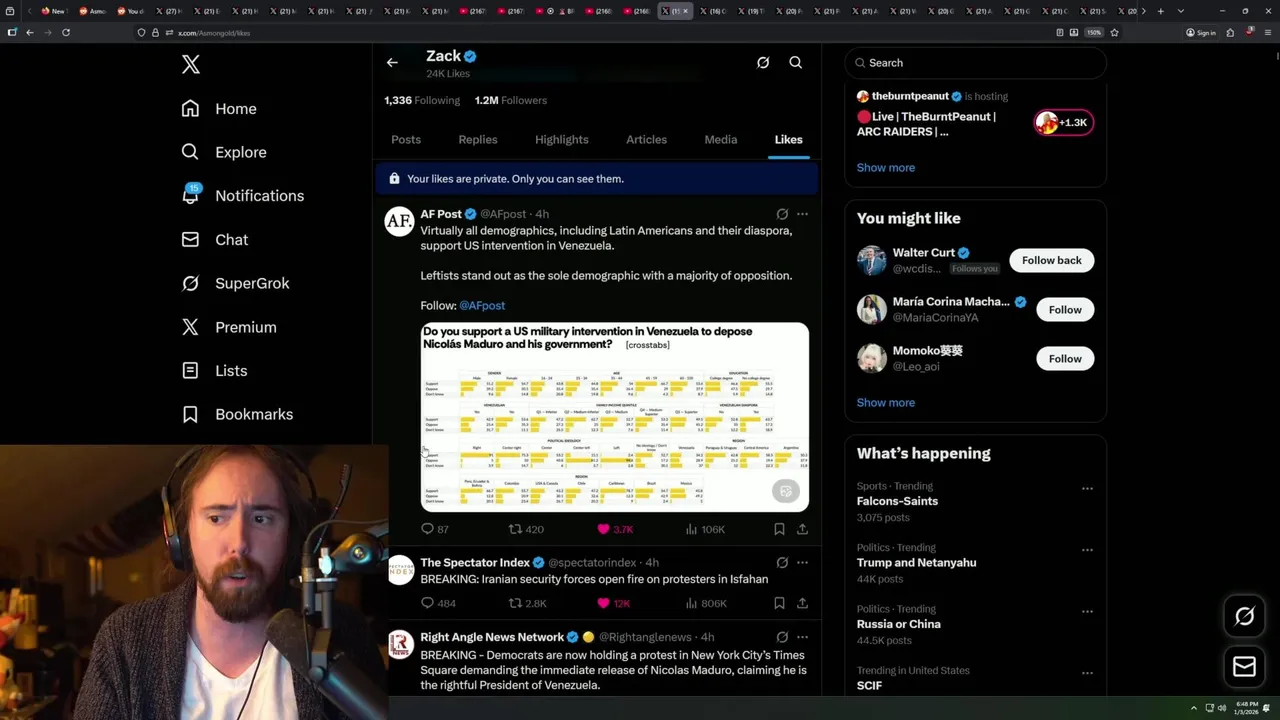Screen dimensions: 1280x720
Task: Open more options for Falcons-Saints trend
Action: [x=1087, y=489]
